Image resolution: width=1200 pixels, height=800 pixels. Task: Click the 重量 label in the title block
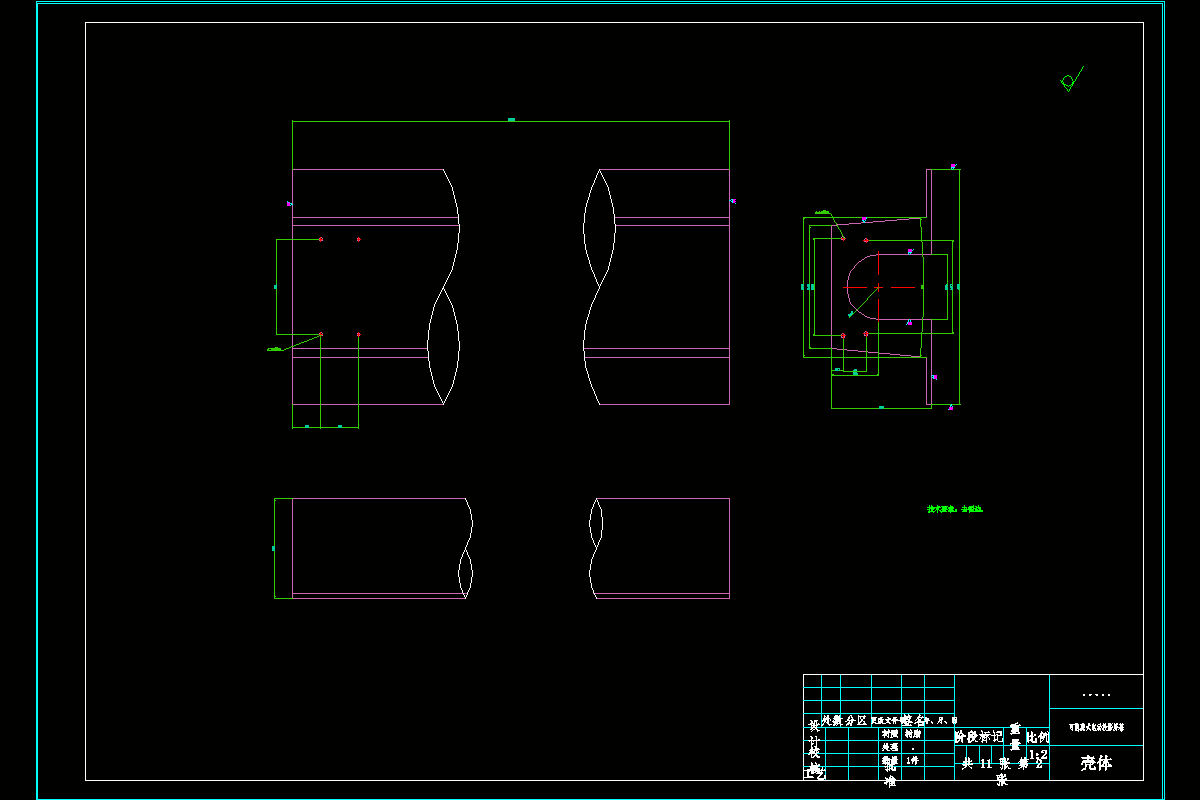coord(1015,737)
